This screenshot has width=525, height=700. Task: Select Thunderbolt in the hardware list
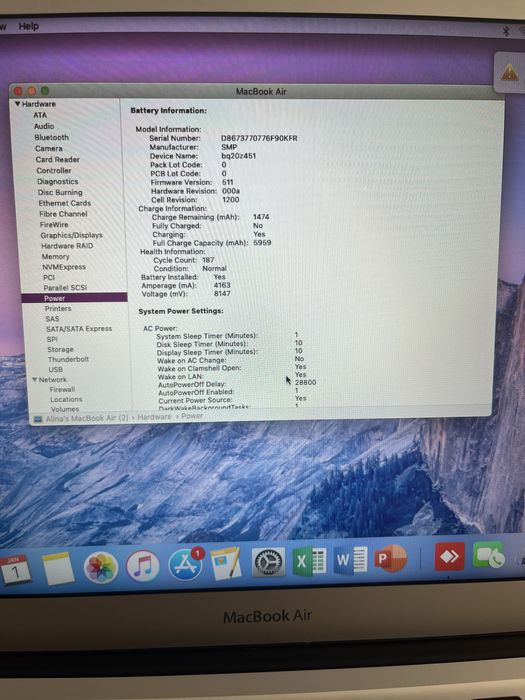click(68, 359)
